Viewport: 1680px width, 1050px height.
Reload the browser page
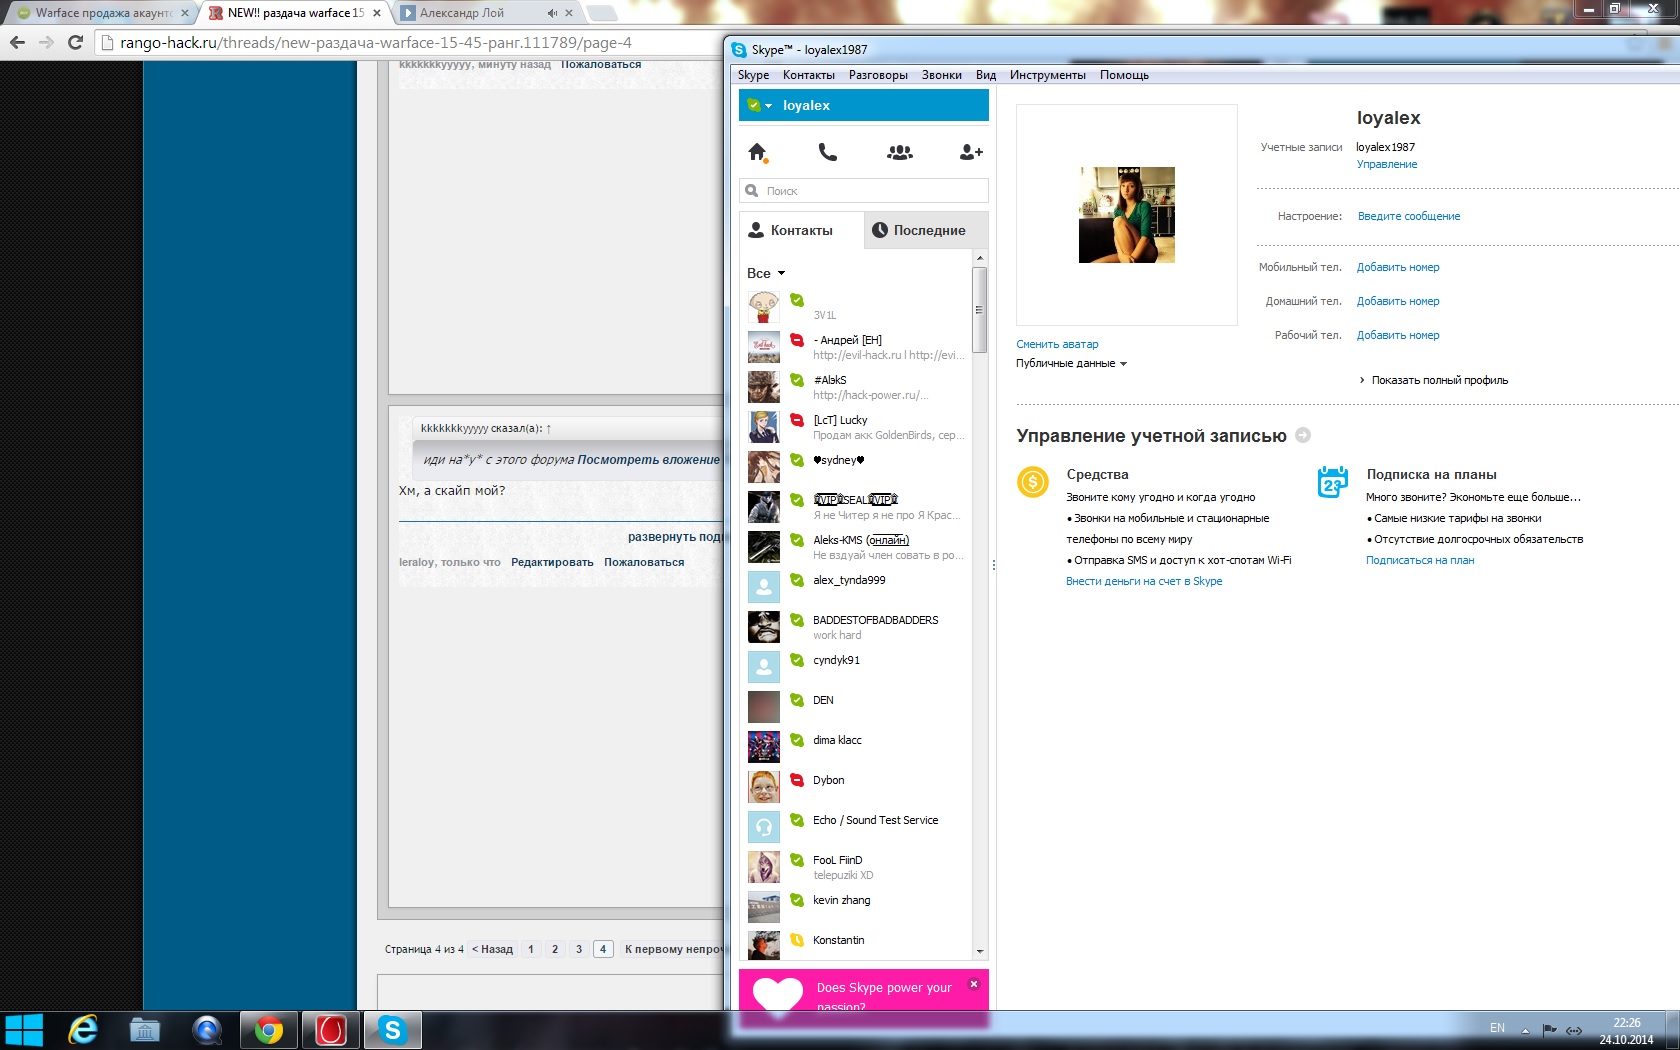click(x=75, y=42)
